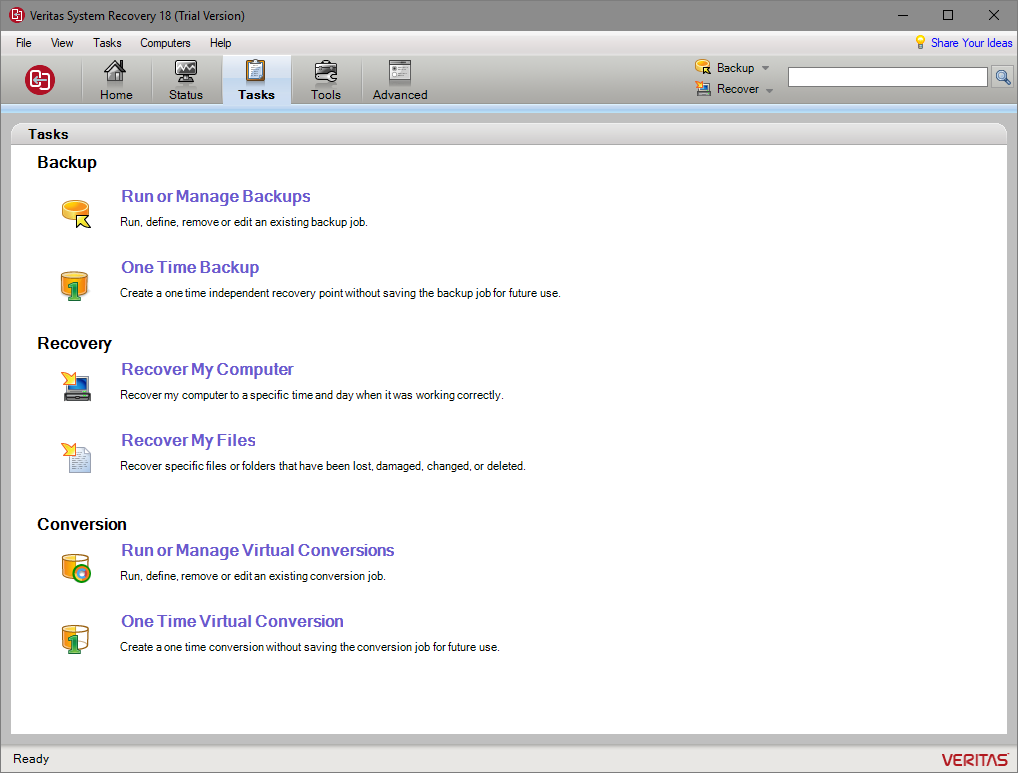Follow the Share Your Ideas link
This screenshot has width=1018, height=773.
tap(971, 43)
